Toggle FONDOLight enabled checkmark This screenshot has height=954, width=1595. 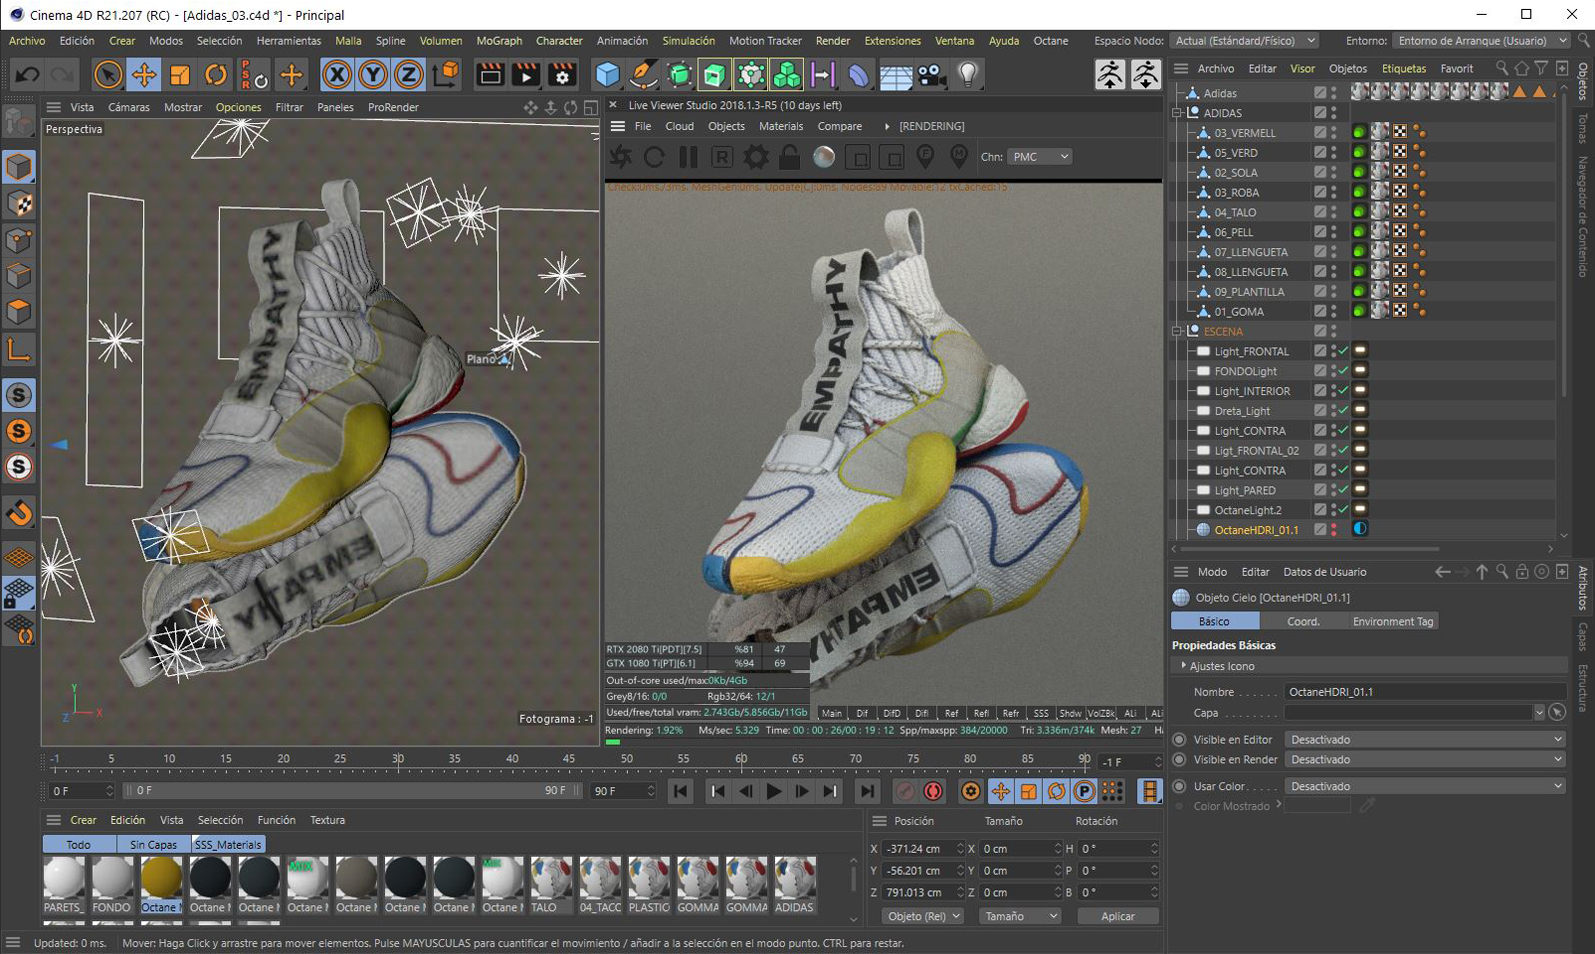pyautogui.click(x=1344, y=371)
